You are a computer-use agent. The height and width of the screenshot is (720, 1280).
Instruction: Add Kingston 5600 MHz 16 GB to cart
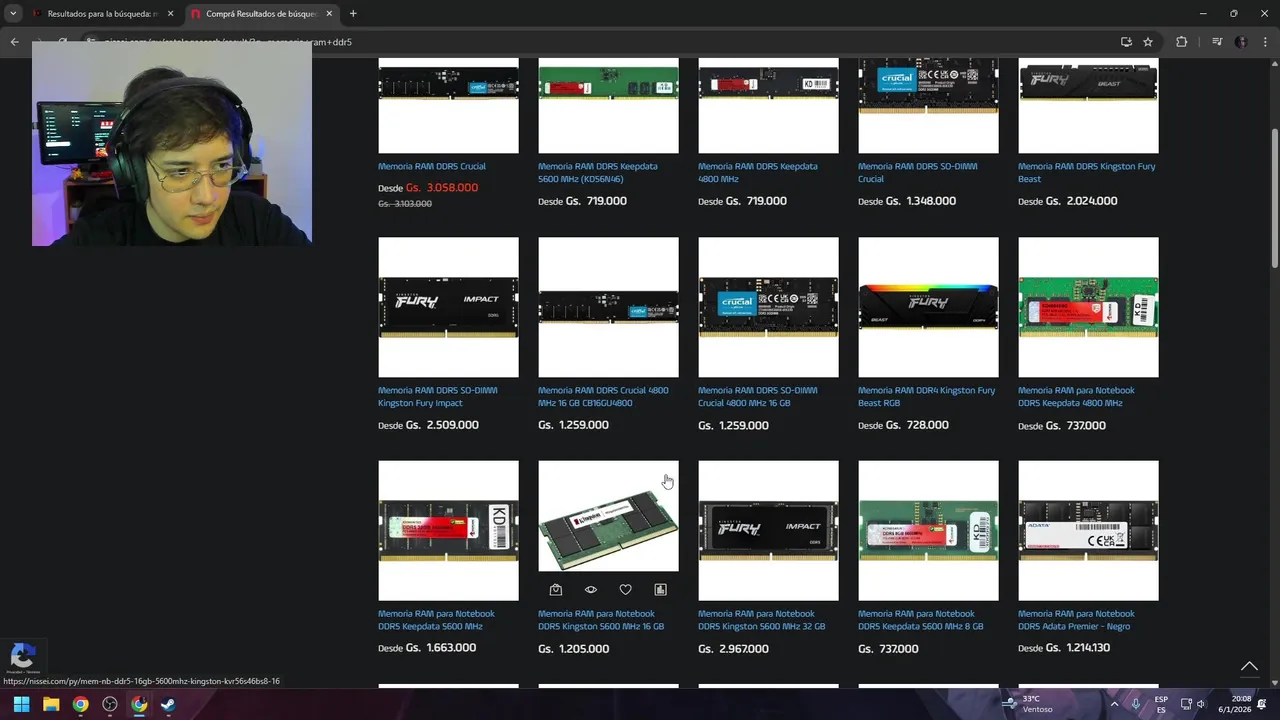click(x=556, y=590)
